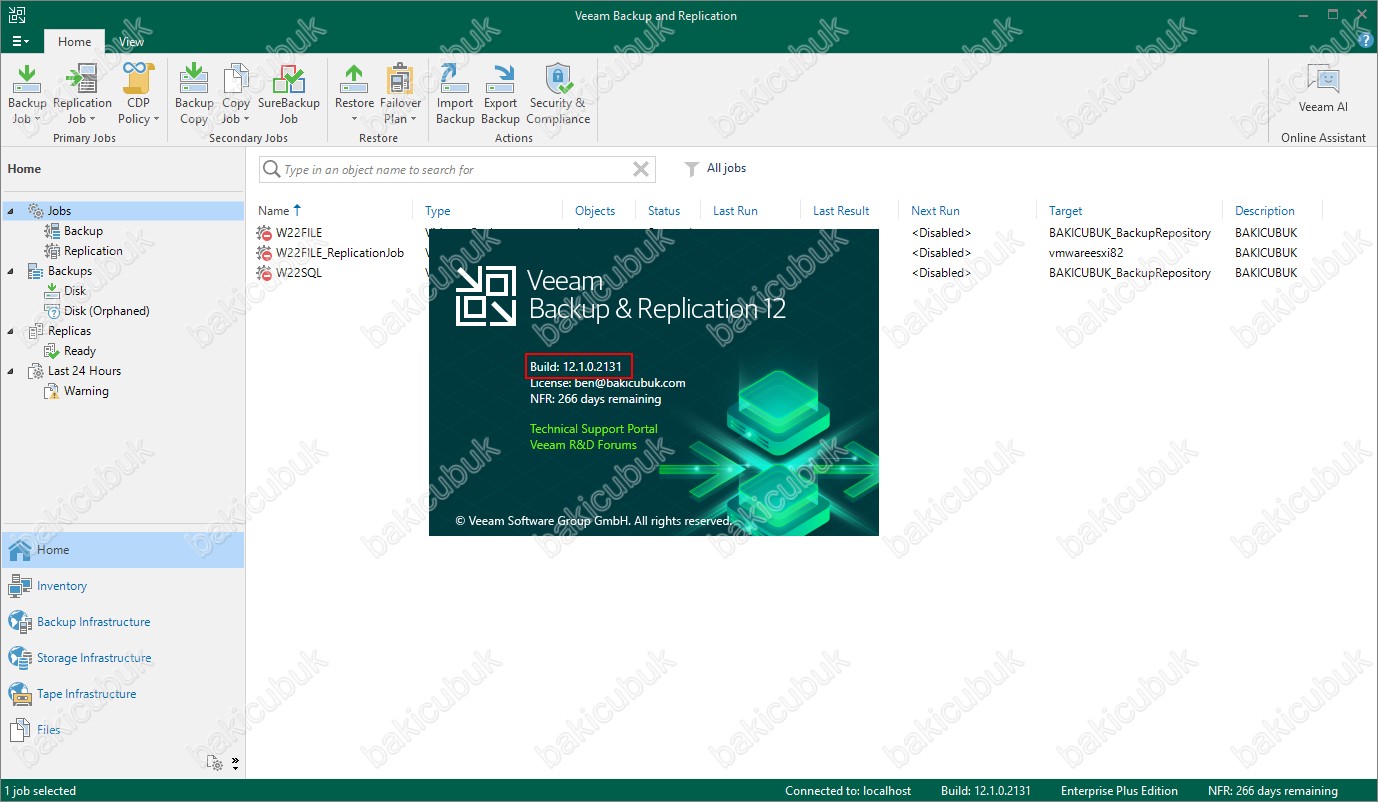Open the Help question mark icon

click(1365, 41)
